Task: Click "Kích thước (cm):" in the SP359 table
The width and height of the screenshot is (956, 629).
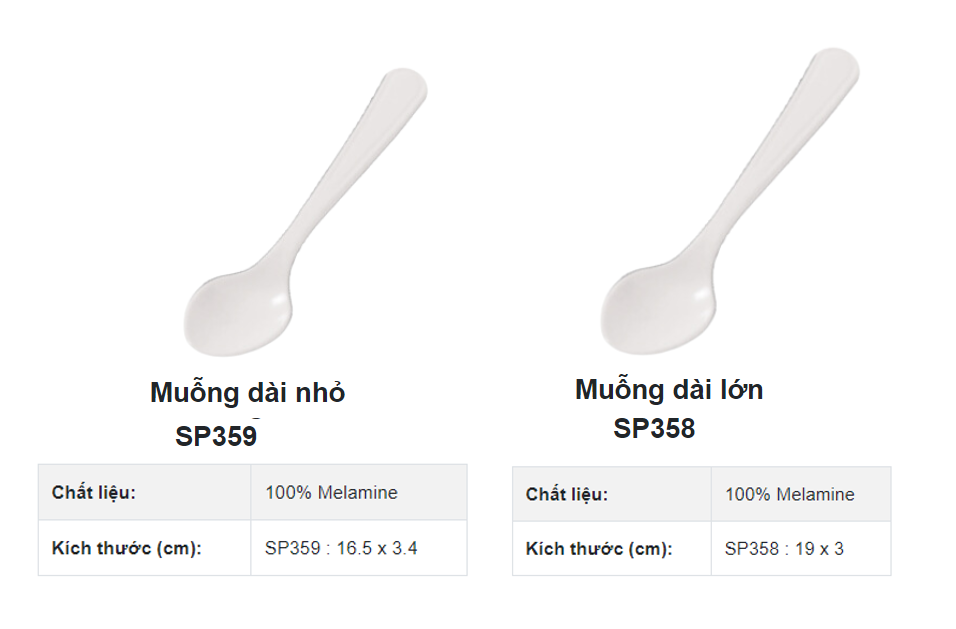Action: tap(127, 548)
